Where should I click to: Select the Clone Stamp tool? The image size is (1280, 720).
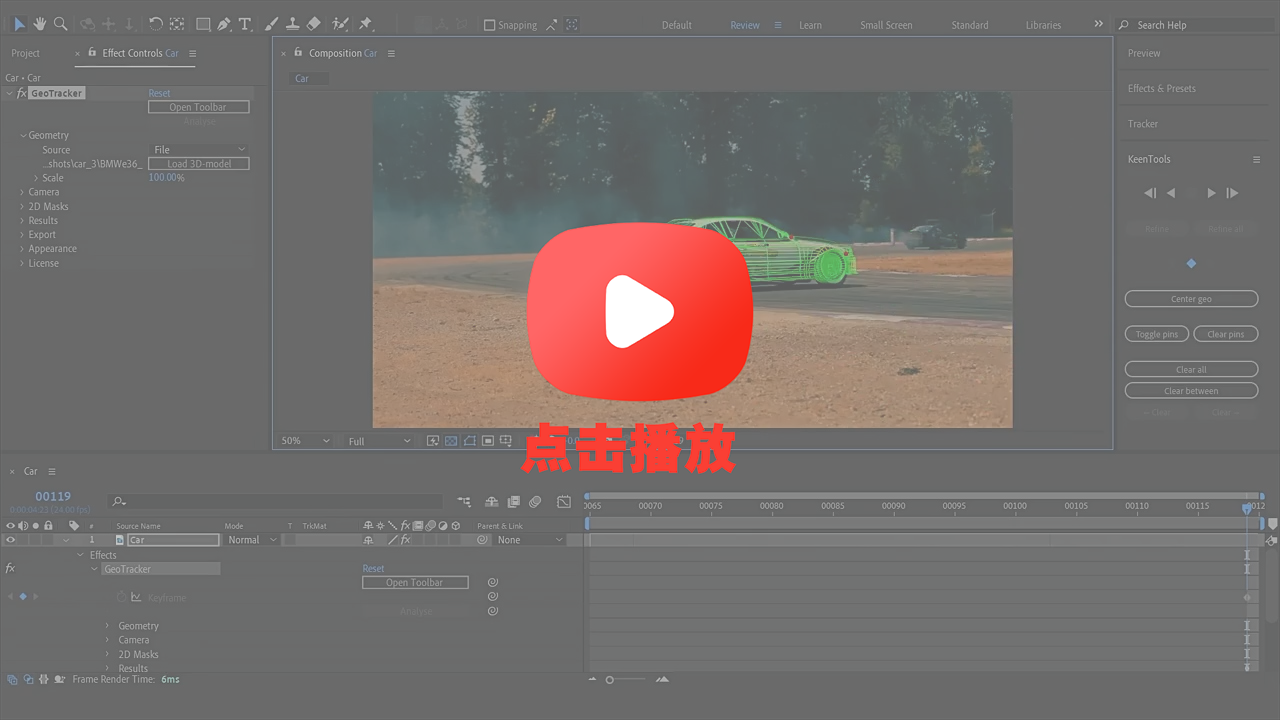292,24
